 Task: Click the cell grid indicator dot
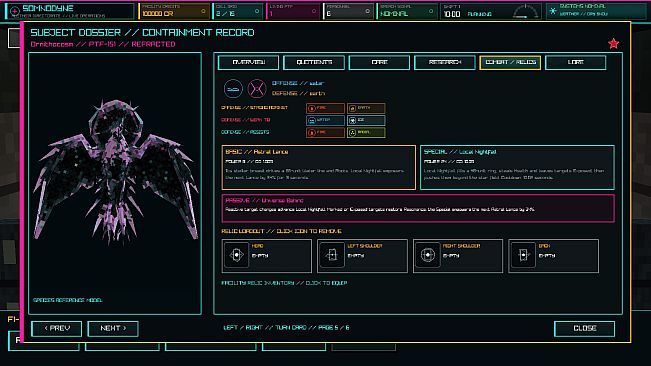coord(257,12)
